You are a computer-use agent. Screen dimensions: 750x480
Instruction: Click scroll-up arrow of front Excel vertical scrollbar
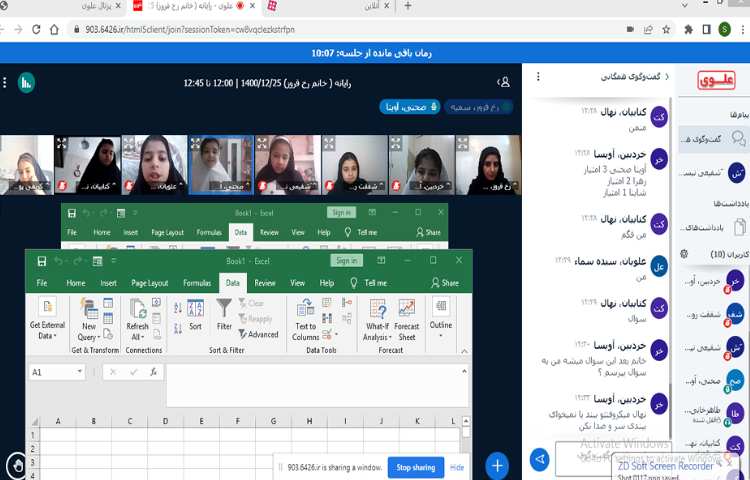click(466, 421)
